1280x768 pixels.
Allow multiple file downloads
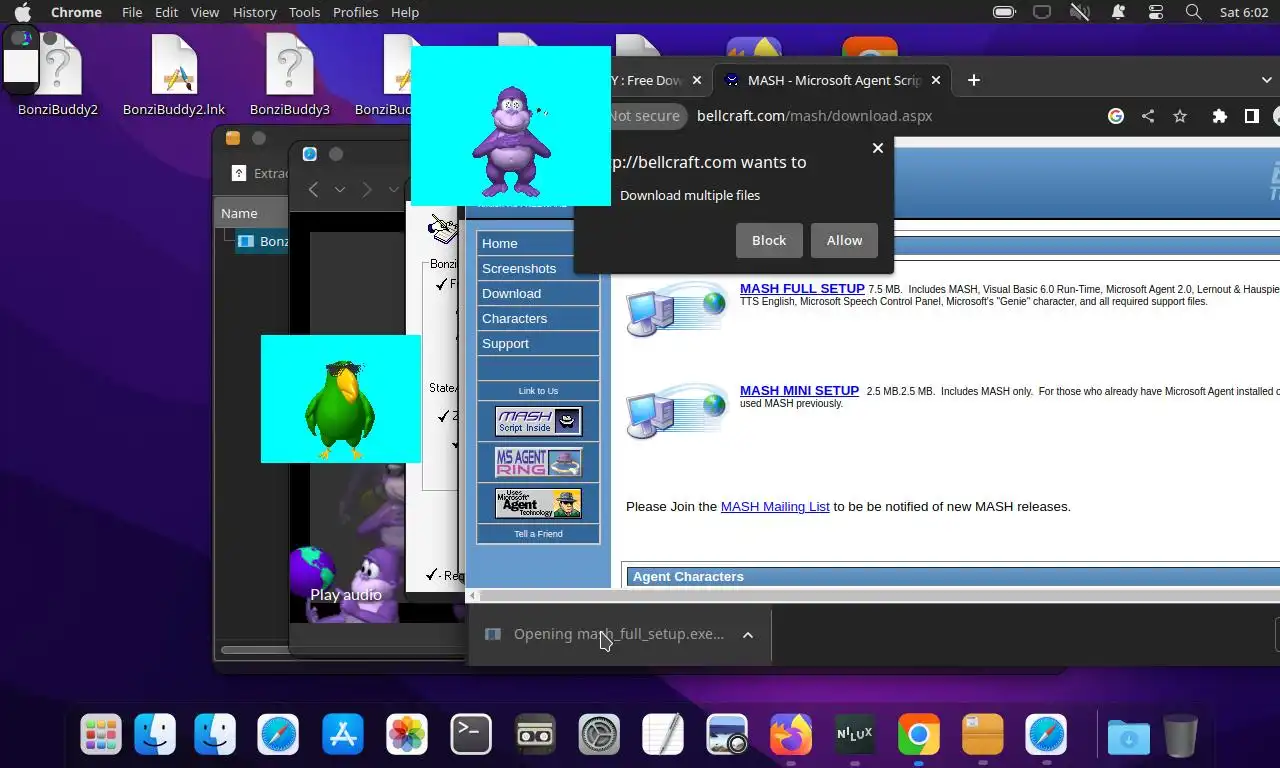click(844, 240)
